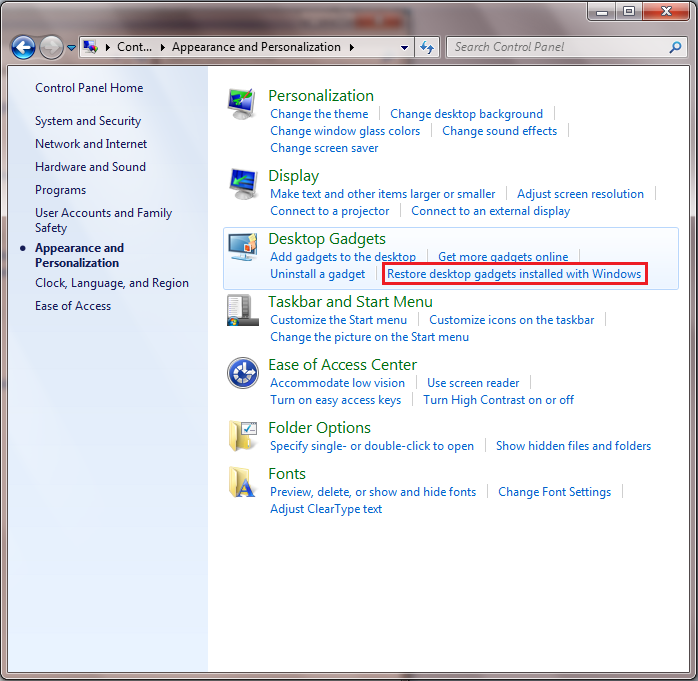
Task: Click Connect to a projector
Action: coord(329,211)
